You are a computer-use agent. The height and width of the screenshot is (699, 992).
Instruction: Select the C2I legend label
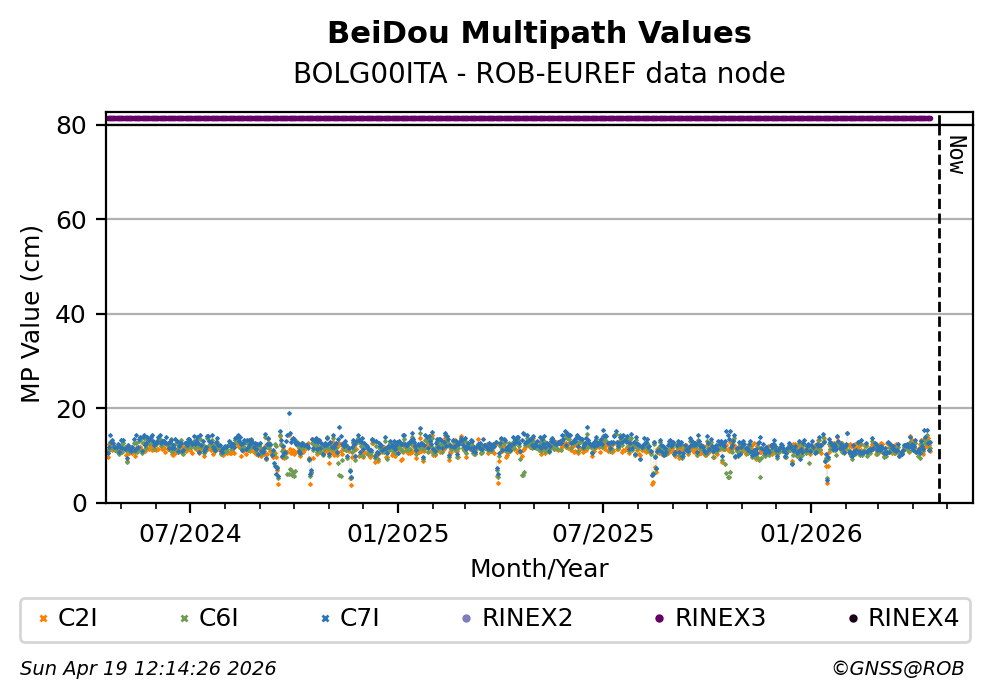78,619
